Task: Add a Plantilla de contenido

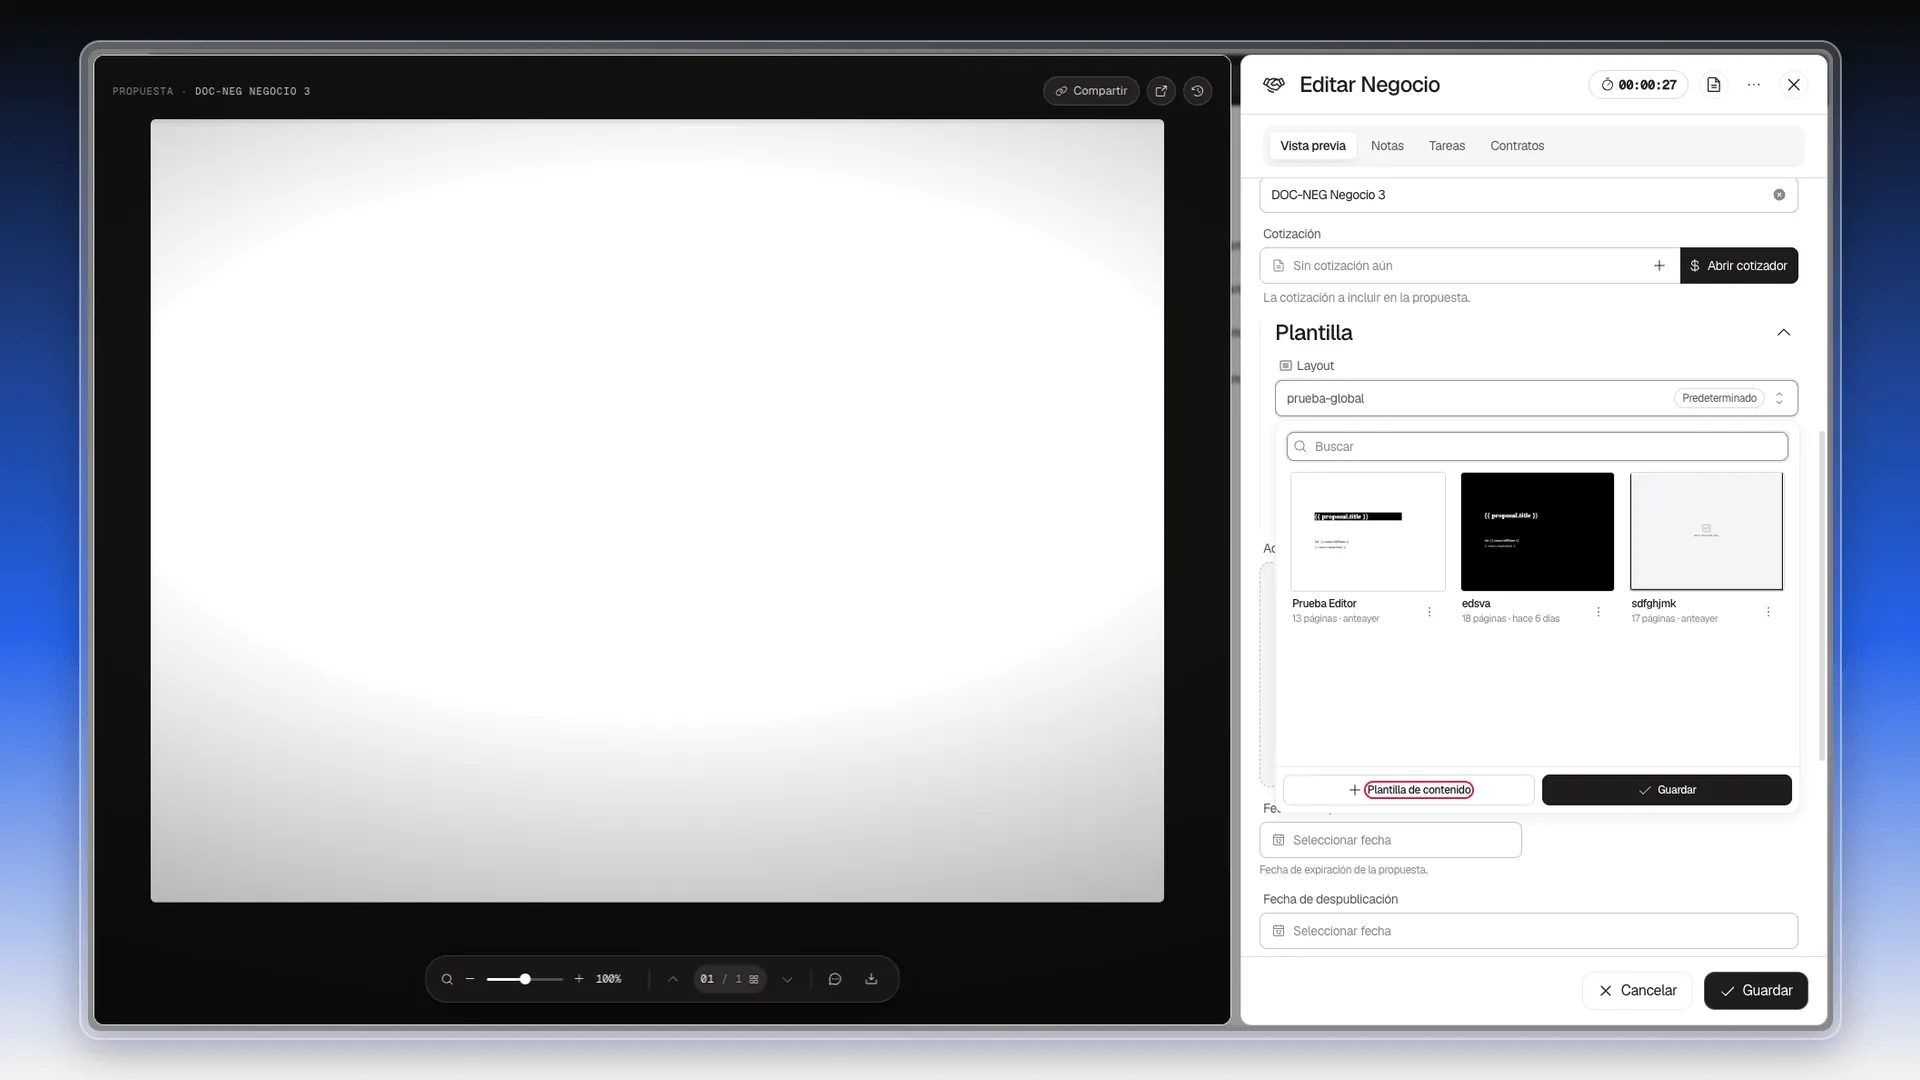Action: click(1408, 790)
